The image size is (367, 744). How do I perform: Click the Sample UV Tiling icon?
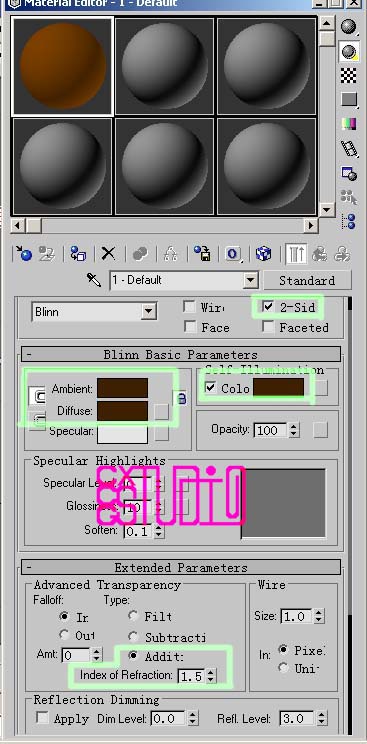349,100
